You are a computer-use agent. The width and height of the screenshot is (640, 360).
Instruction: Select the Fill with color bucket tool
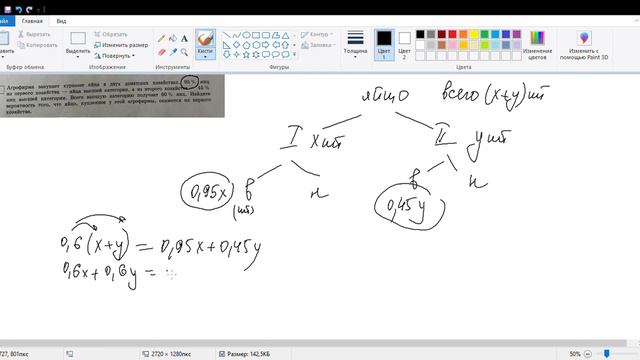point(173,39)
